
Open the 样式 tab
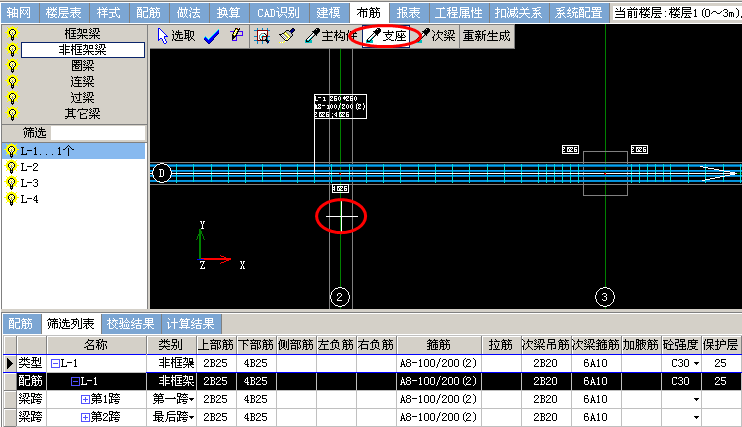tap(109, 13)
